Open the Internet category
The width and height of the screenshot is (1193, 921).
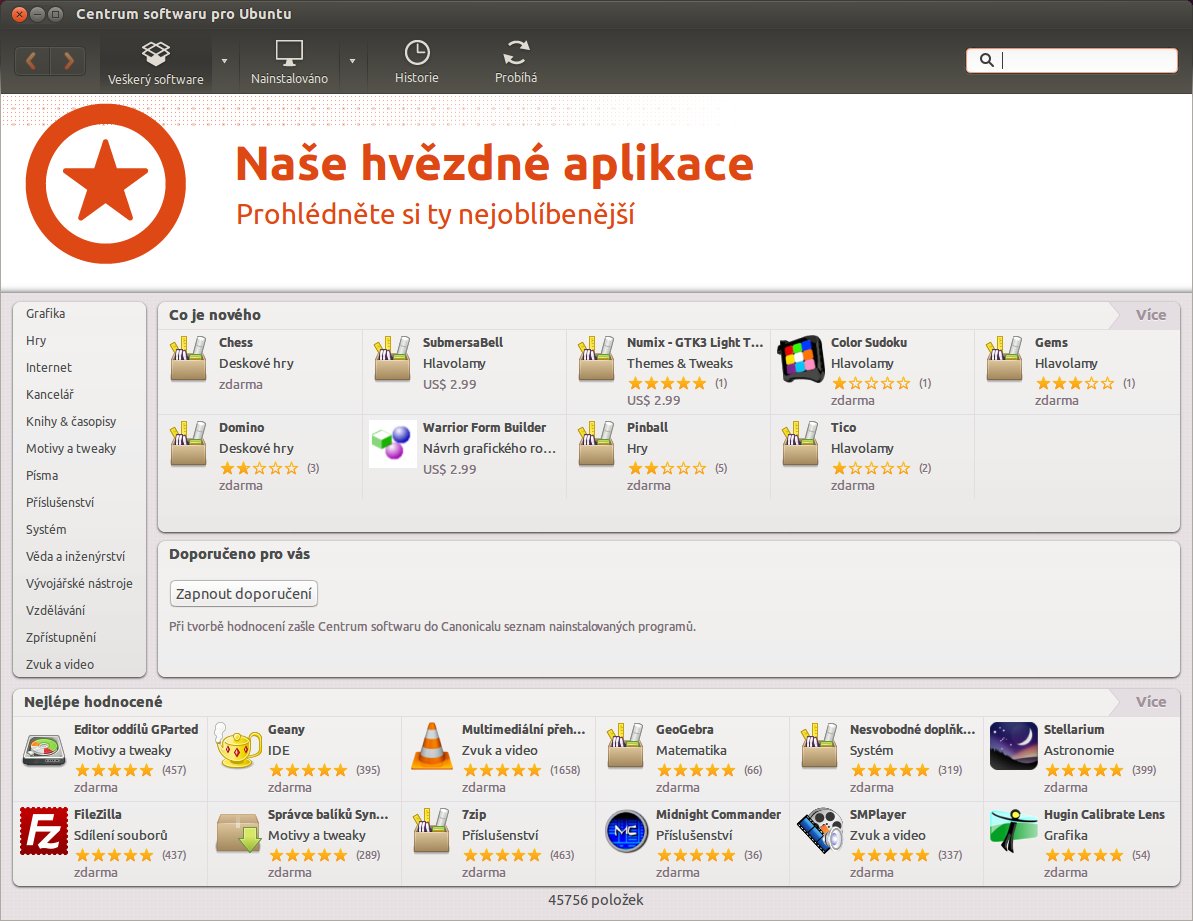(x=49, y=367)
